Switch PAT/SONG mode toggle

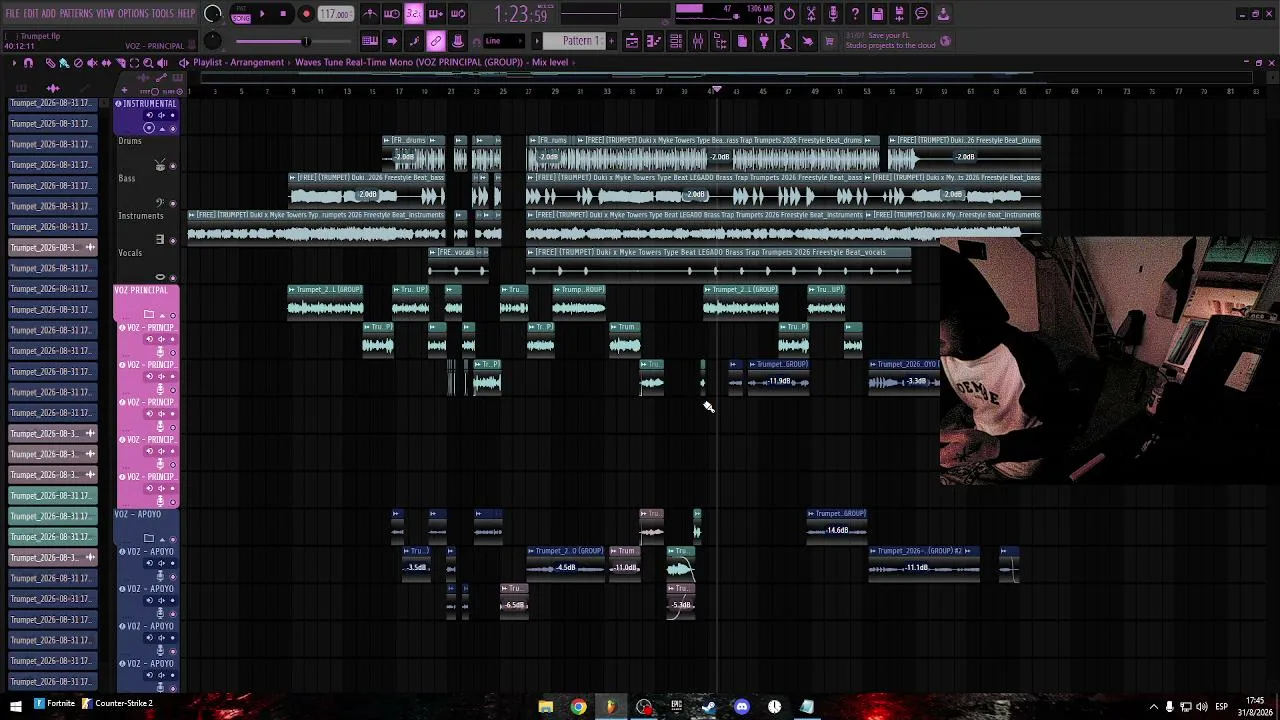tap(241, 14)
